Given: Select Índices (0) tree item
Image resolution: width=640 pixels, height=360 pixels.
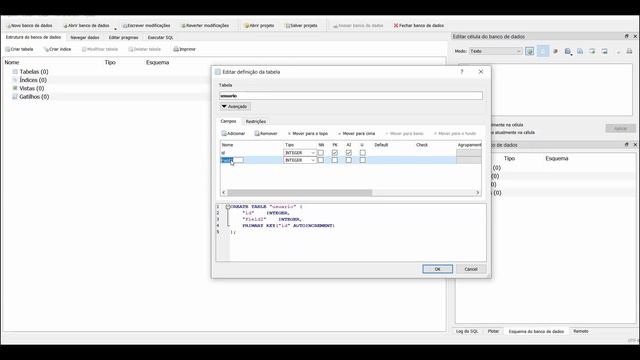Looking at the screenshot, I should click(x=33, y=80).
